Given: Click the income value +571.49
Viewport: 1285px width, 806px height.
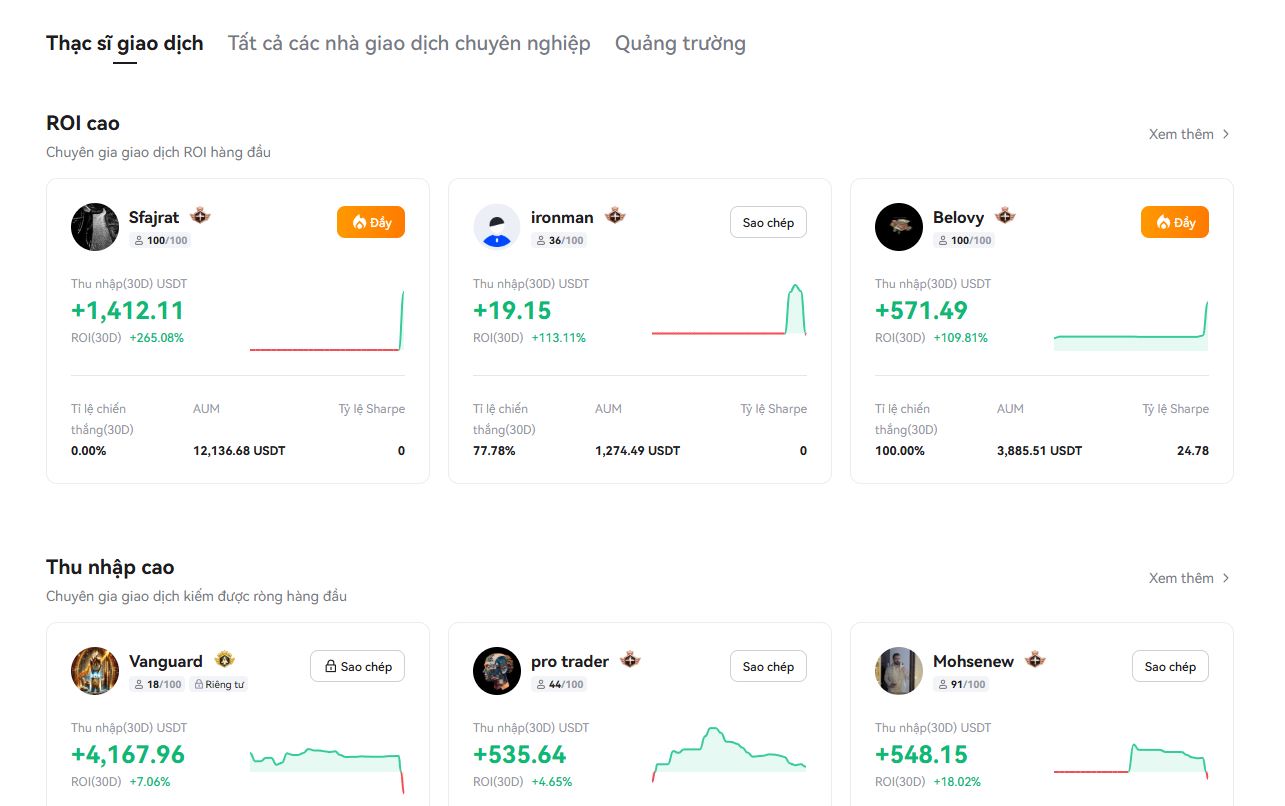Looking at the screenshot, I should tap(922, 310).
